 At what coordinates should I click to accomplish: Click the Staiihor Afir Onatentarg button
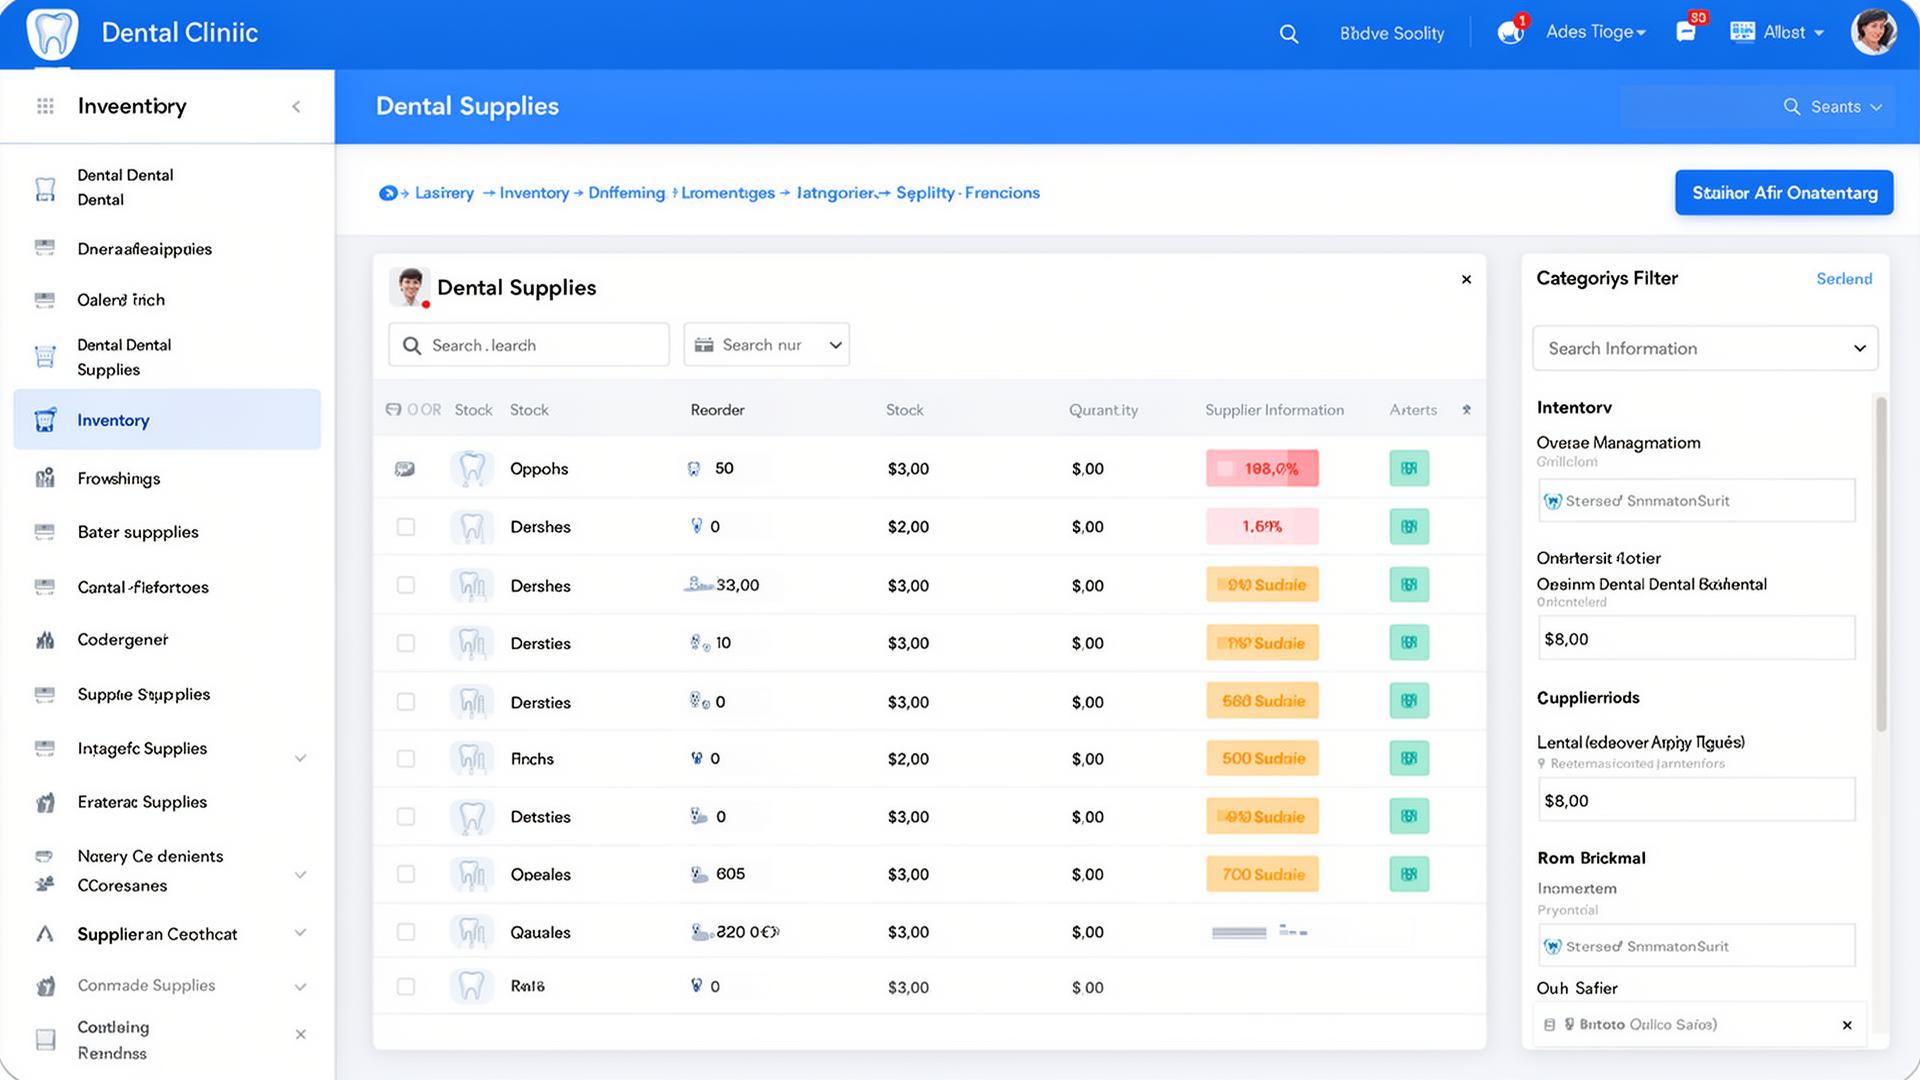click(x=1784, y=193)
